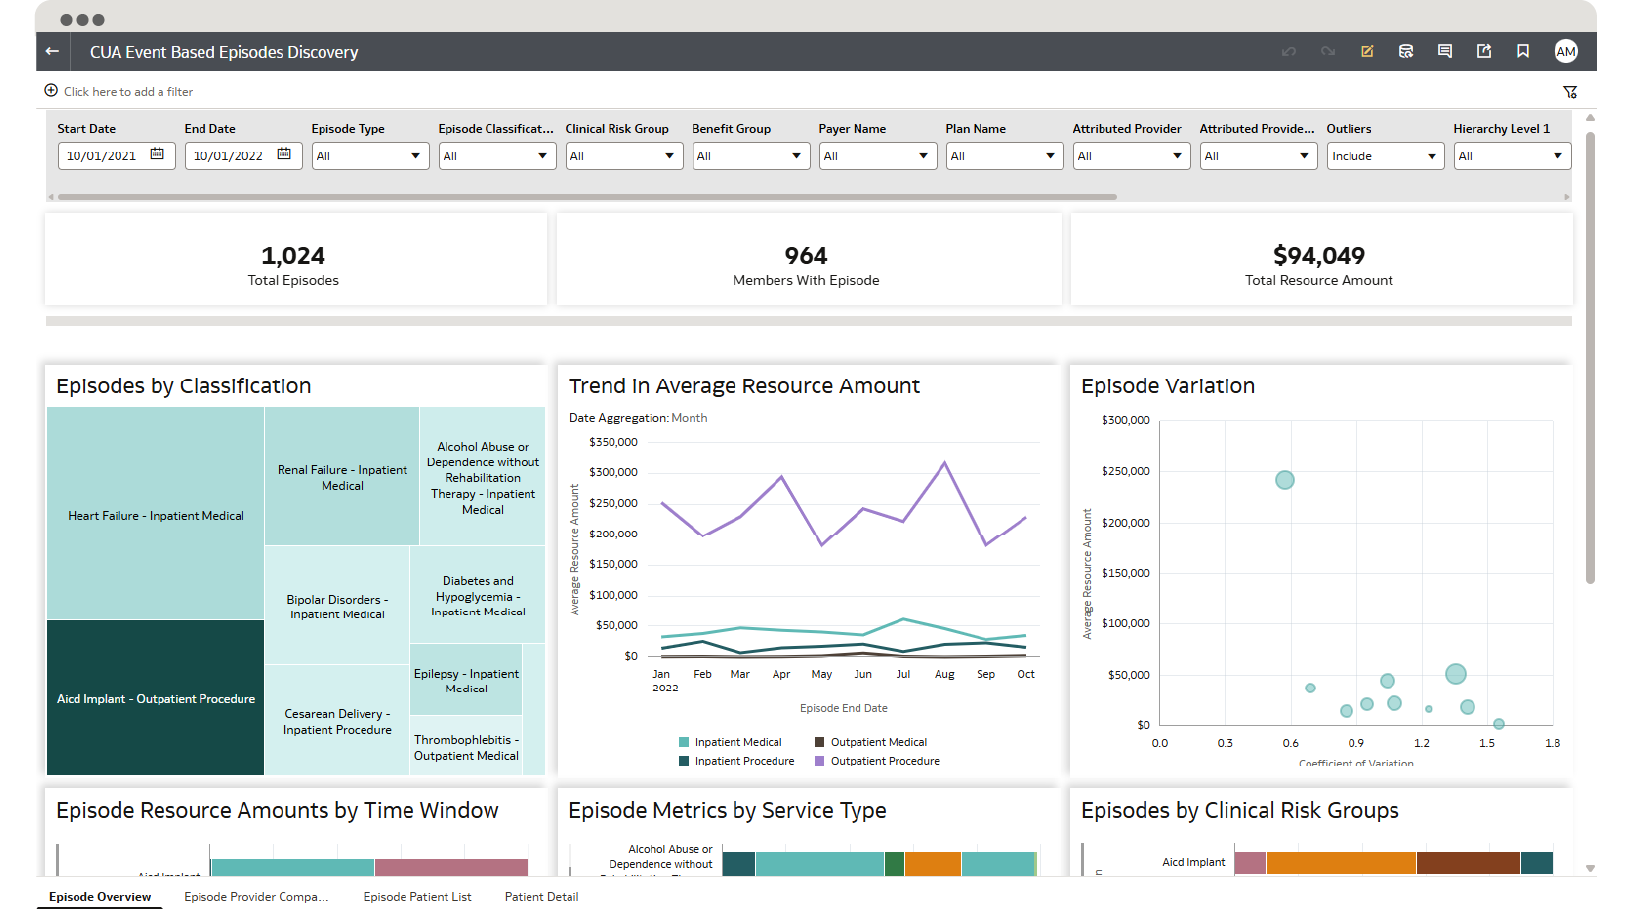Open comments using the speech bubble icon
This screenshot has height=919, width=1634.
1444,51
